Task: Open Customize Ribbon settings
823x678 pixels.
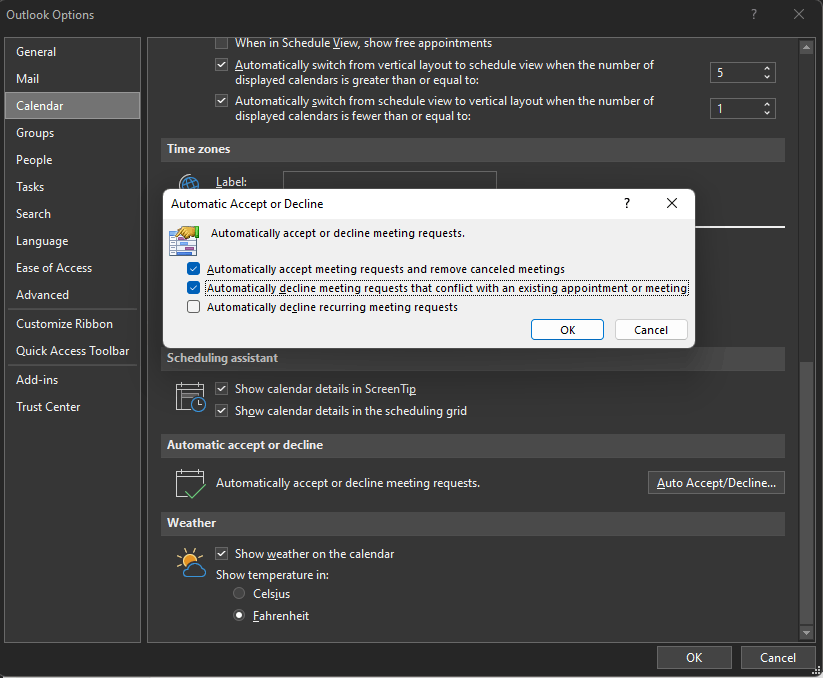Action: [72, 324]
